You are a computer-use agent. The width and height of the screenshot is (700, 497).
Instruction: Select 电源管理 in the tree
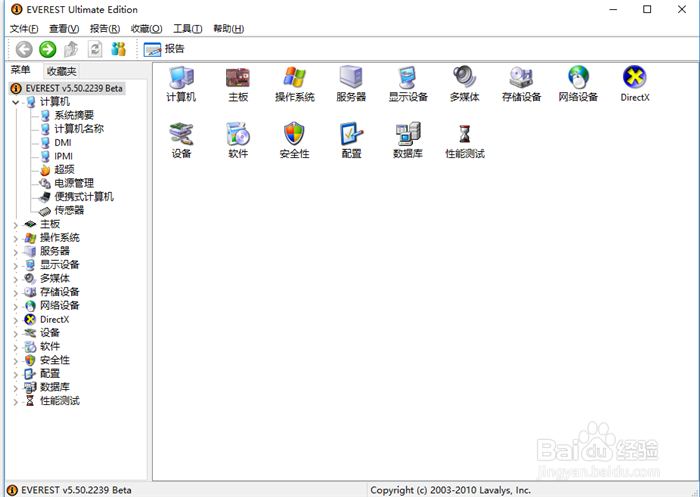coord(74,183)
